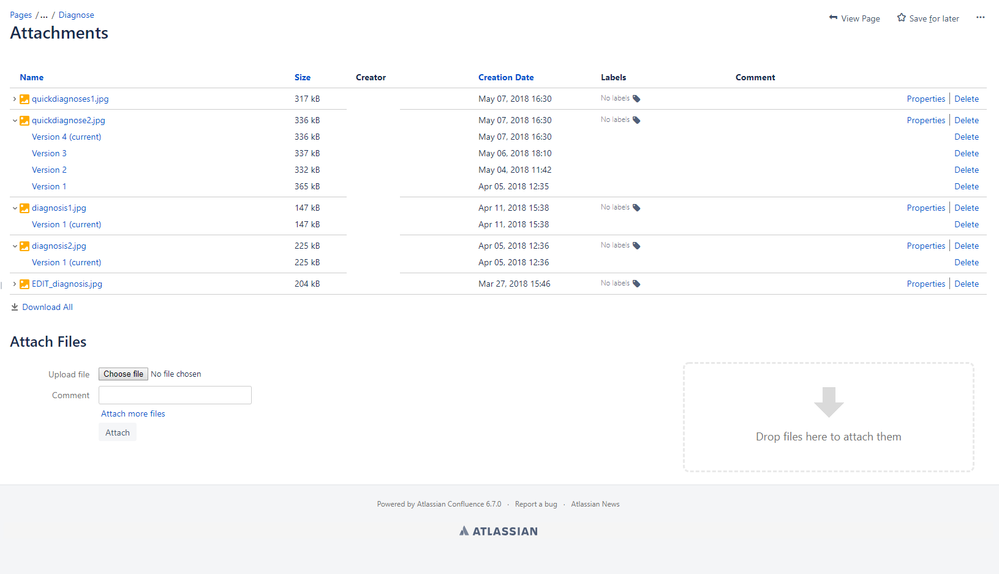Open Version 2 of quickdiagnose2.jpg
Image resolution: width=999 pixels, height=574 pixels.
49,170
